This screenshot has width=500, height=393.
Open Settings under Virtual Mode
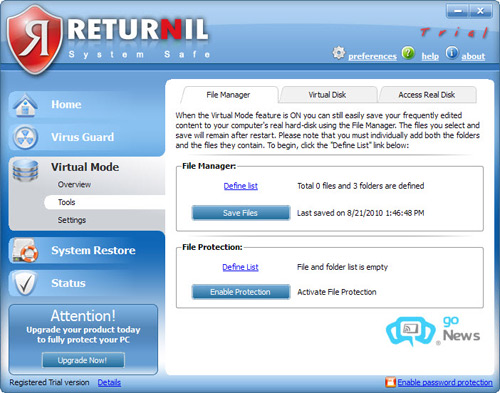[72, 220]
